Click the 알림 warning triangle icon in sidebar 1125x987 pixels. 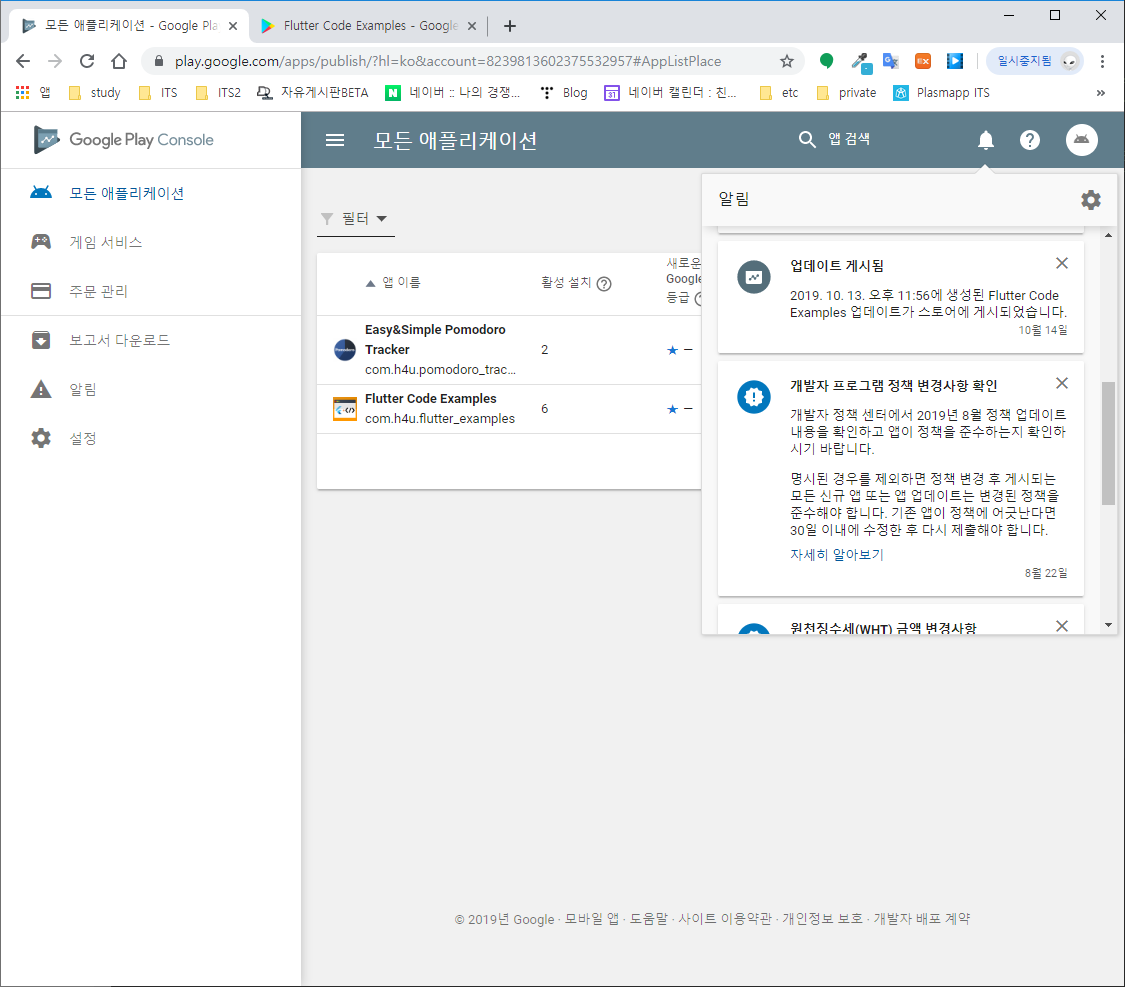[41, 389]
